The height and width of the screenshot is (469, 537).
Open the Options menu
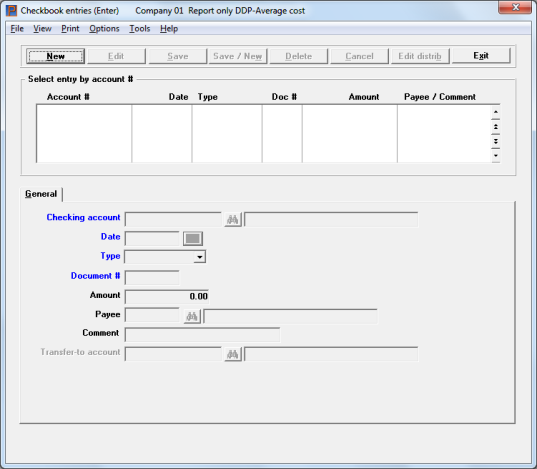[104, 29]
